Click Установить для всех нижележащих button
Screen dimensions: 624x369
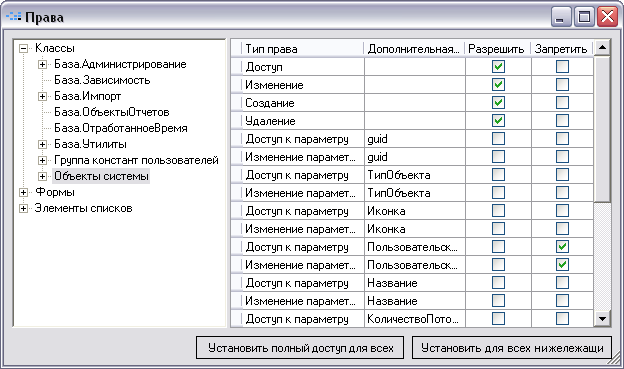(512, 348)
